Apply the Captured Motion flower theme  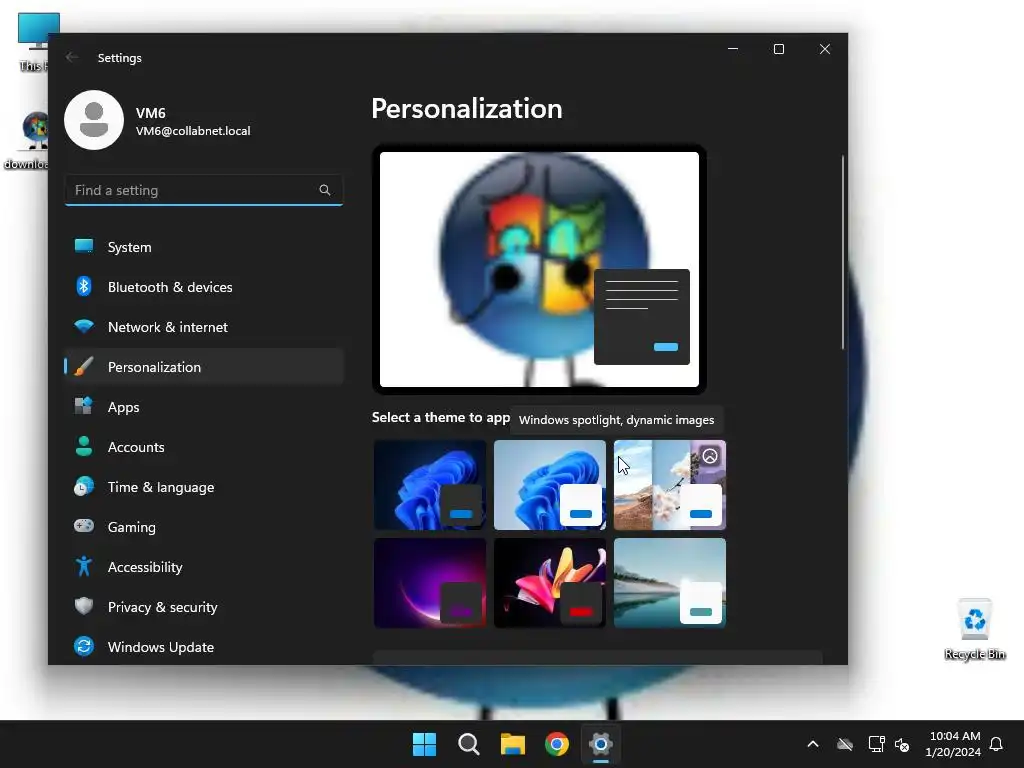coord(550,583)
